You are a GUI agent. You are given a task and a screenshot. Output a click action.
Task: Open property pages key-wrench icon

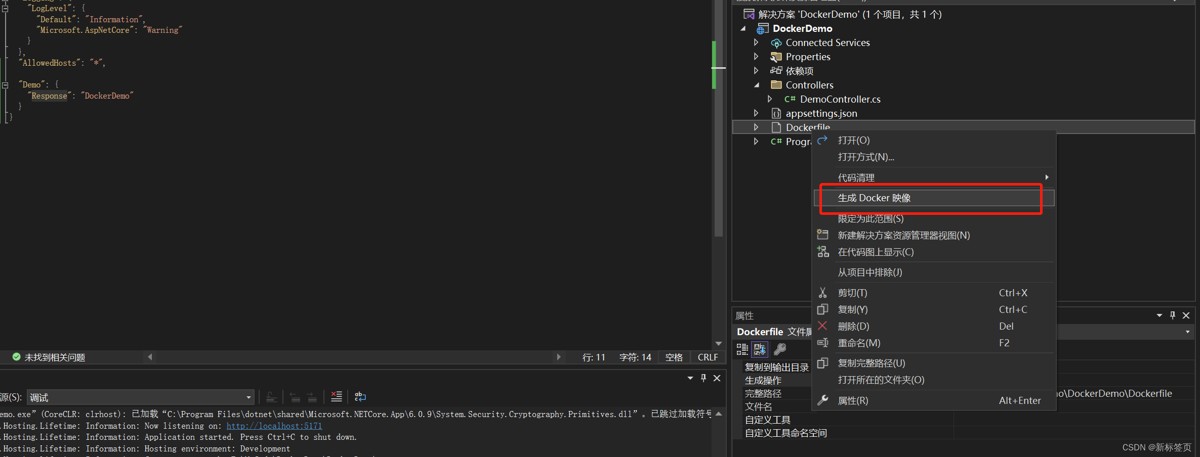click(x=780, y=349)
